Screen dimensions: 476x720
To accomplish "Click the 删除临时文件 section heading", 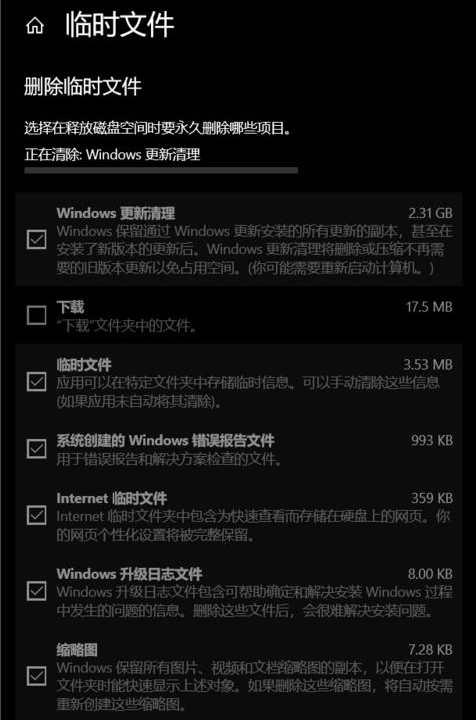I will (83, 87).
